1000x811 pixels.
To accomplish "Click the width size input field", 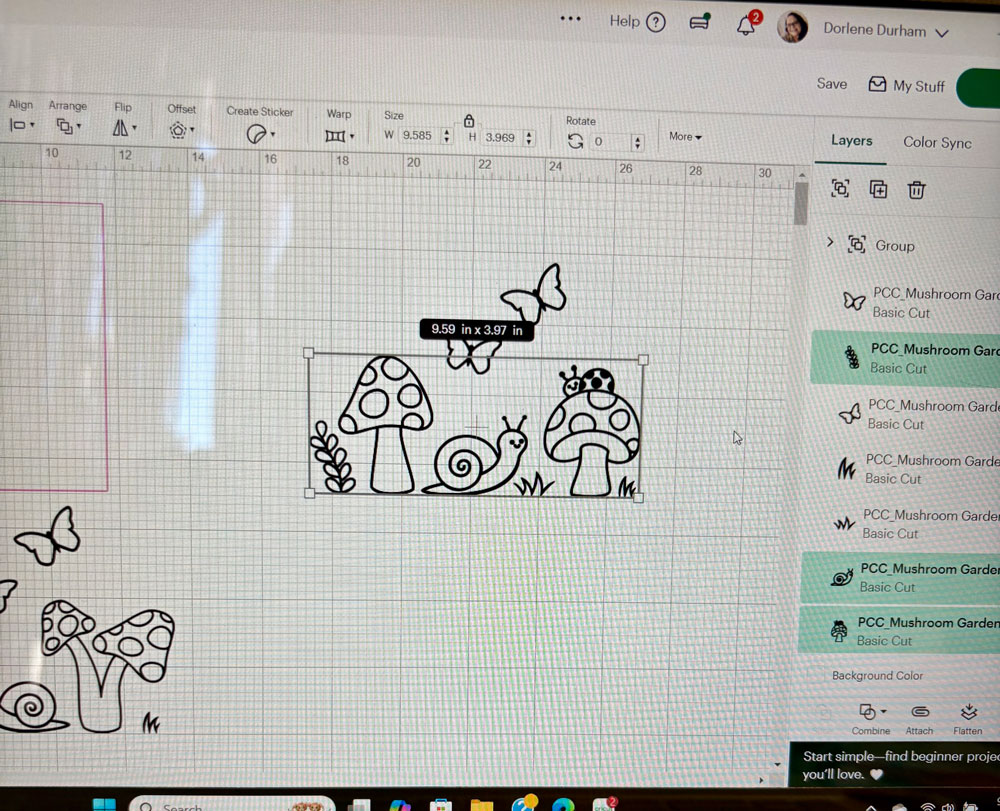I will pyautogui.click(x=418, y=136).
